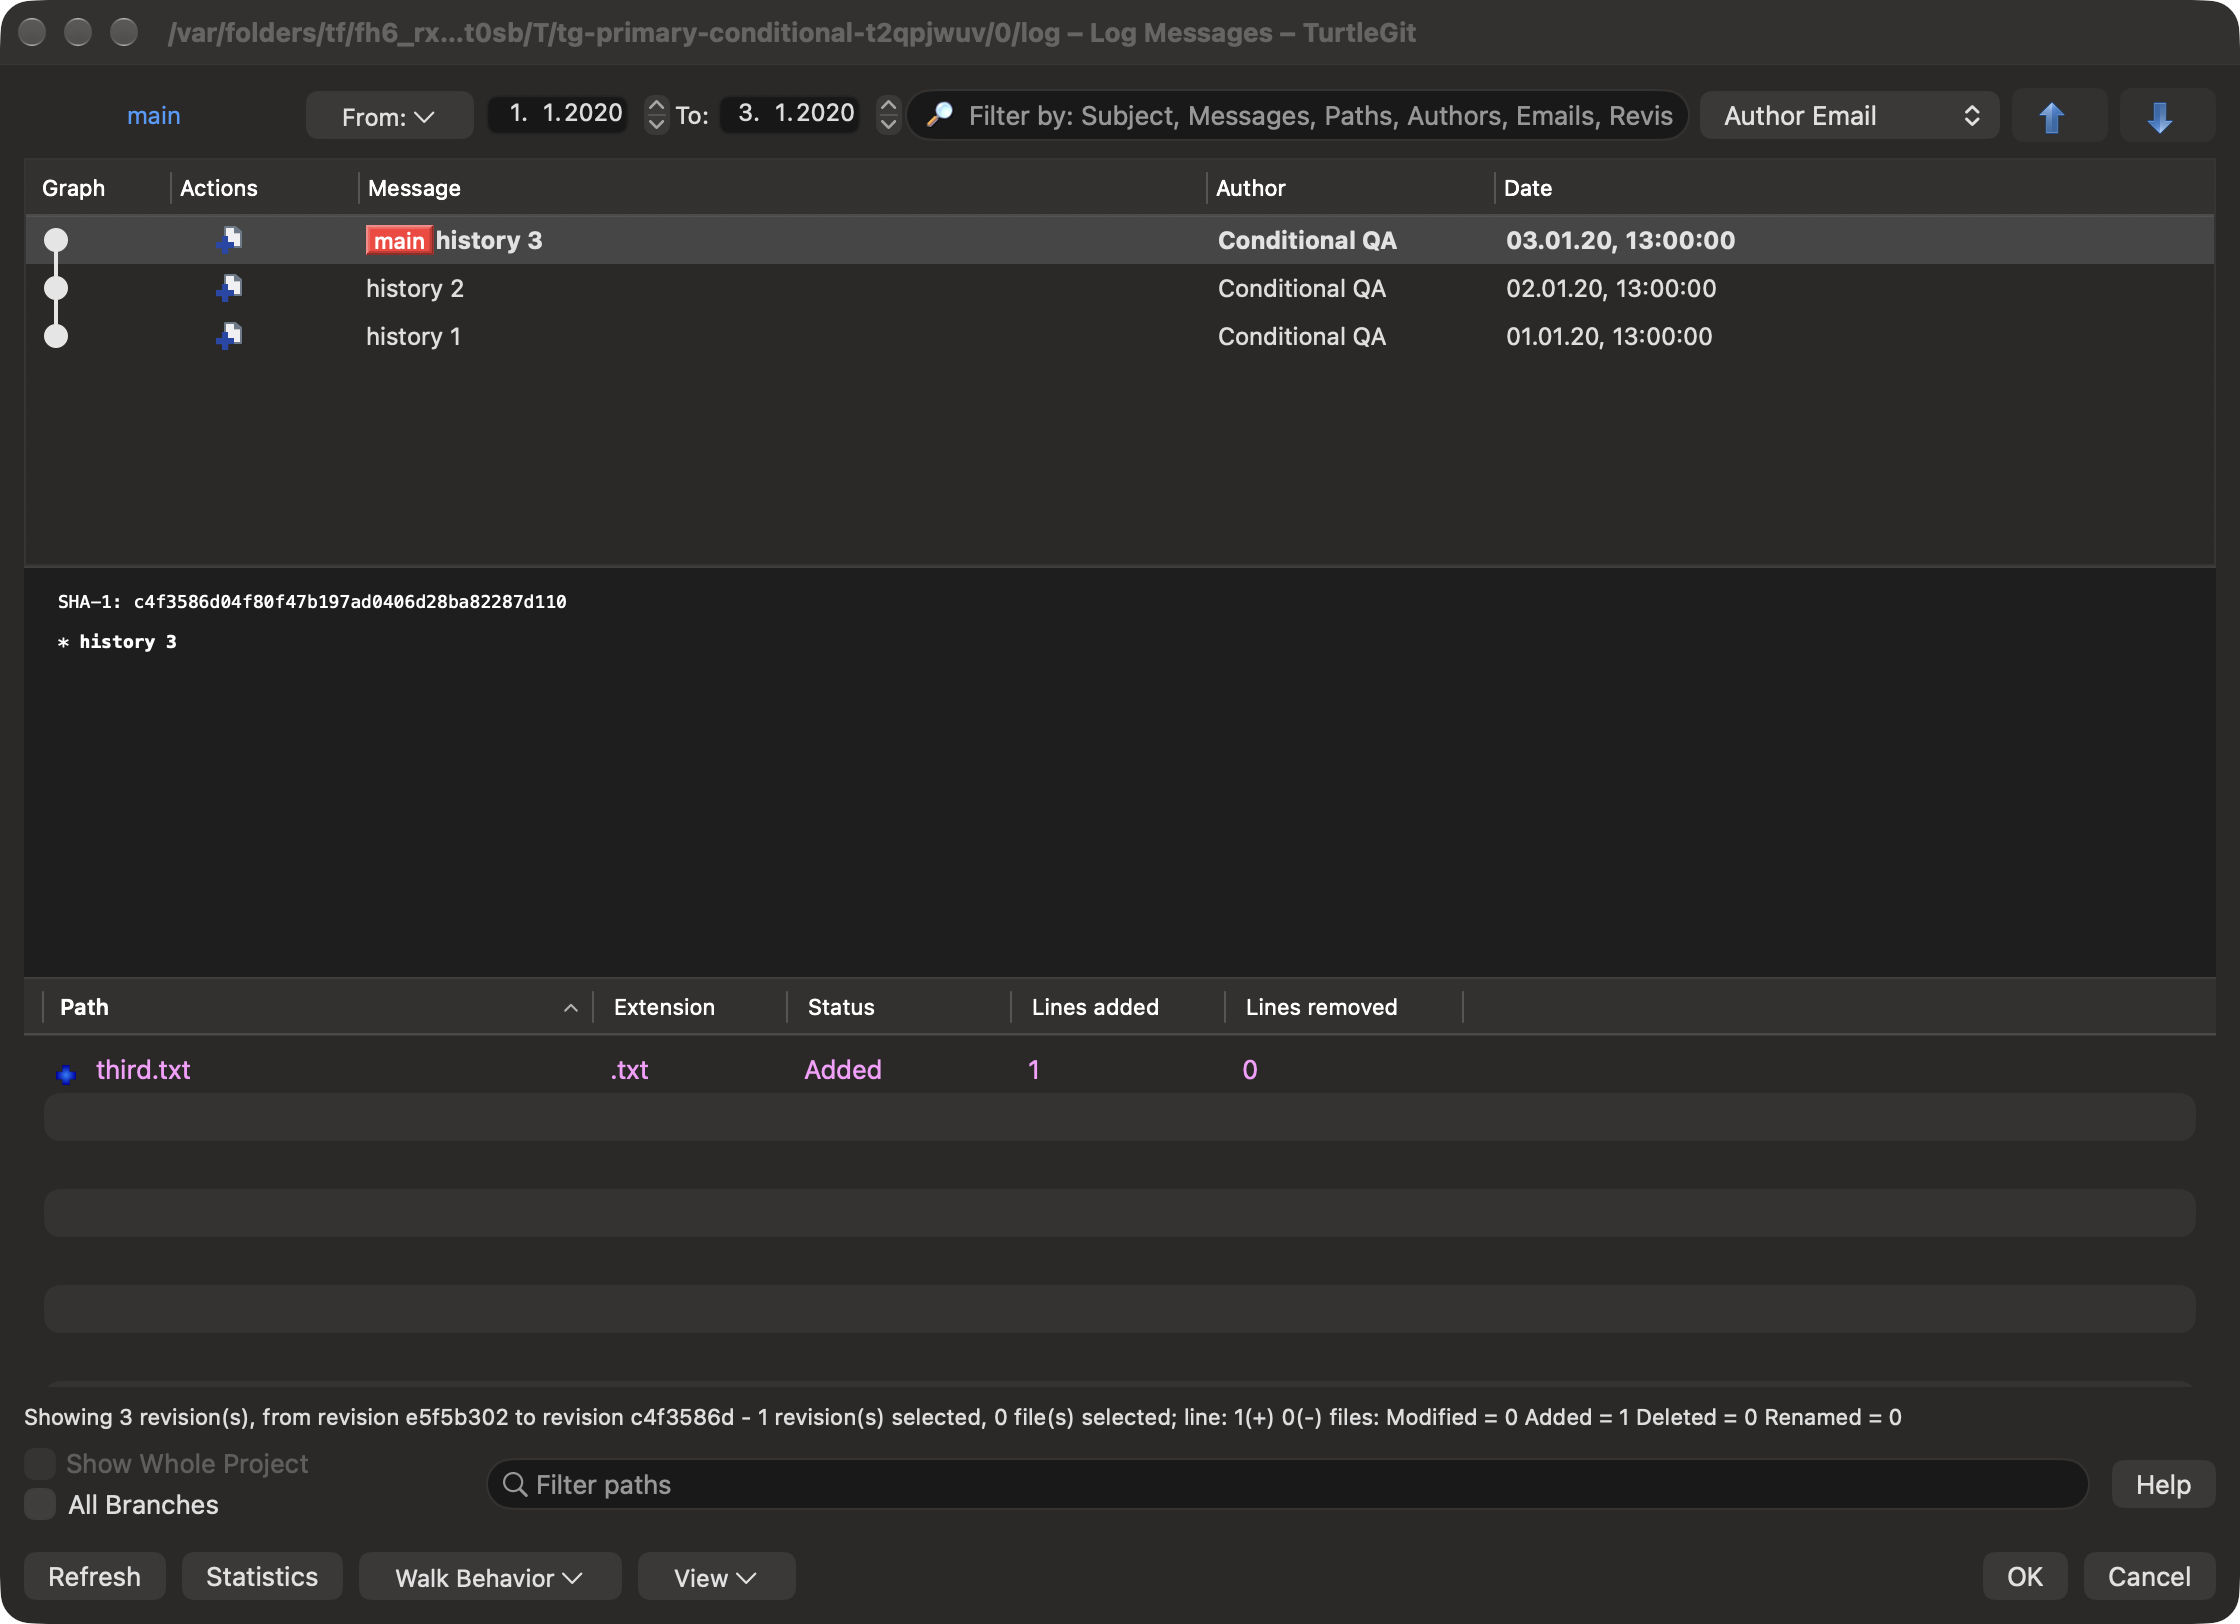Click the graph node of history 3
Viewport: 2240px width, 1624px height.
56,240
